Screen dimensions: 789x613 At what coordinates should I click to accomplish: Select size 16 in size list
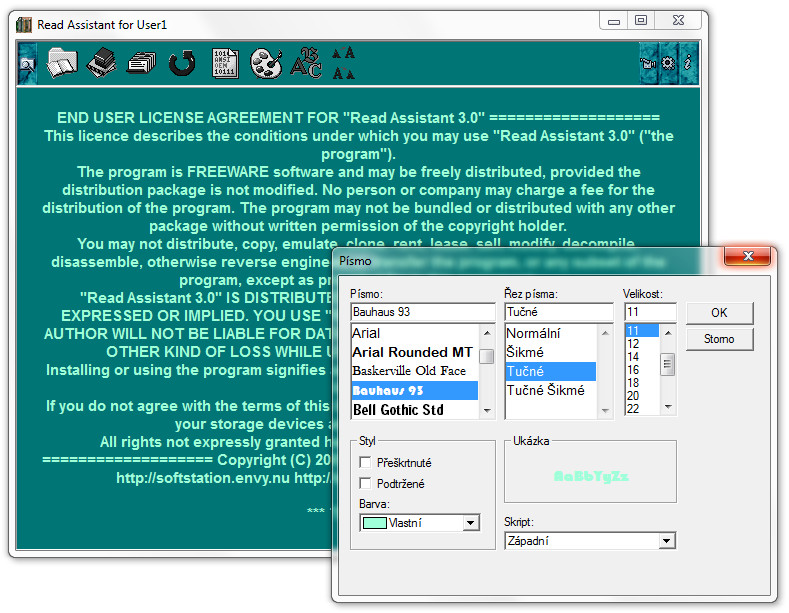pos(642,370)
